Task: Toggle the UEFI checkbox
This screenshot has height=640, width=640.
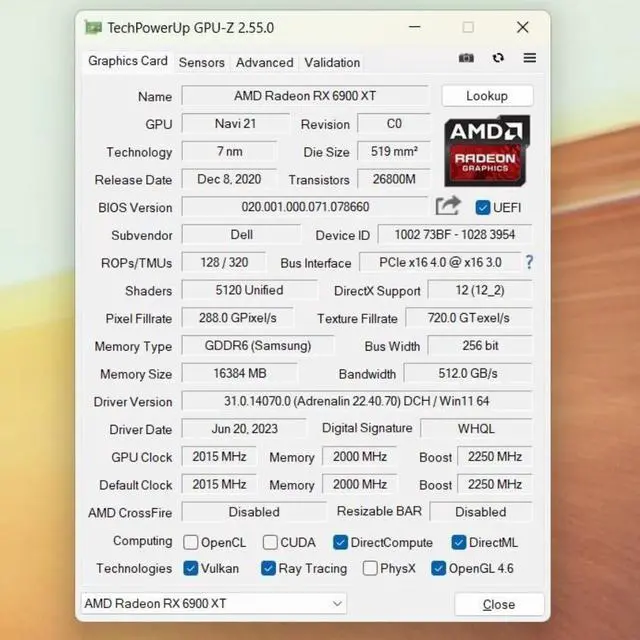Action: click(x=483, y=208)
